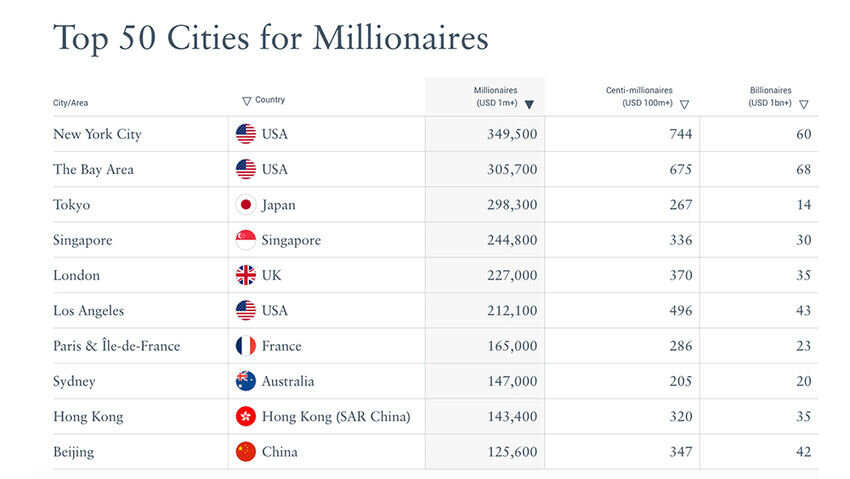This screenshot has width=850, height=479.
Task: Click the Hong Kong (SAR China) country label
Action: (336, 416)
